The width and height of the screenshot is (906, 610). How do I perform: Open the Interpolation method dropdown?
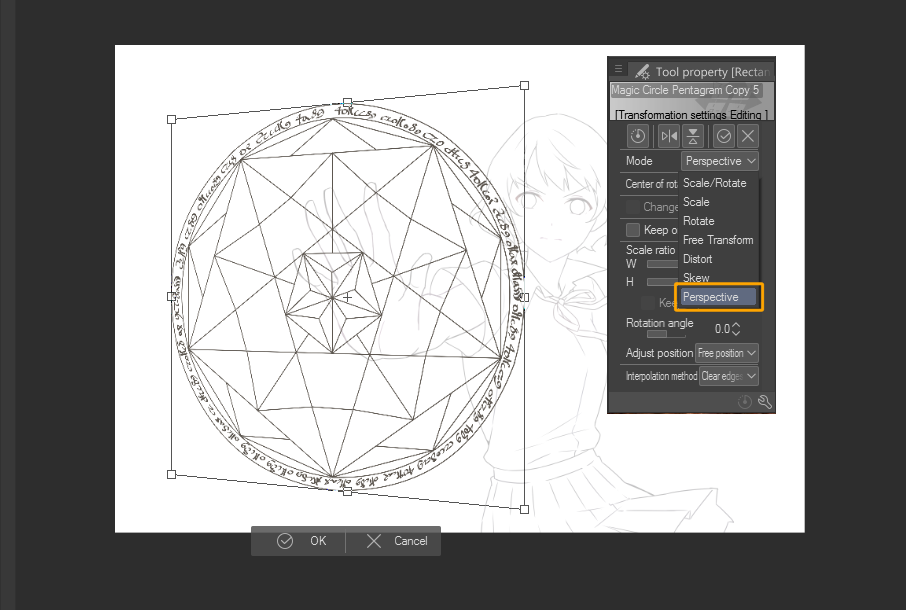(727, 375)
